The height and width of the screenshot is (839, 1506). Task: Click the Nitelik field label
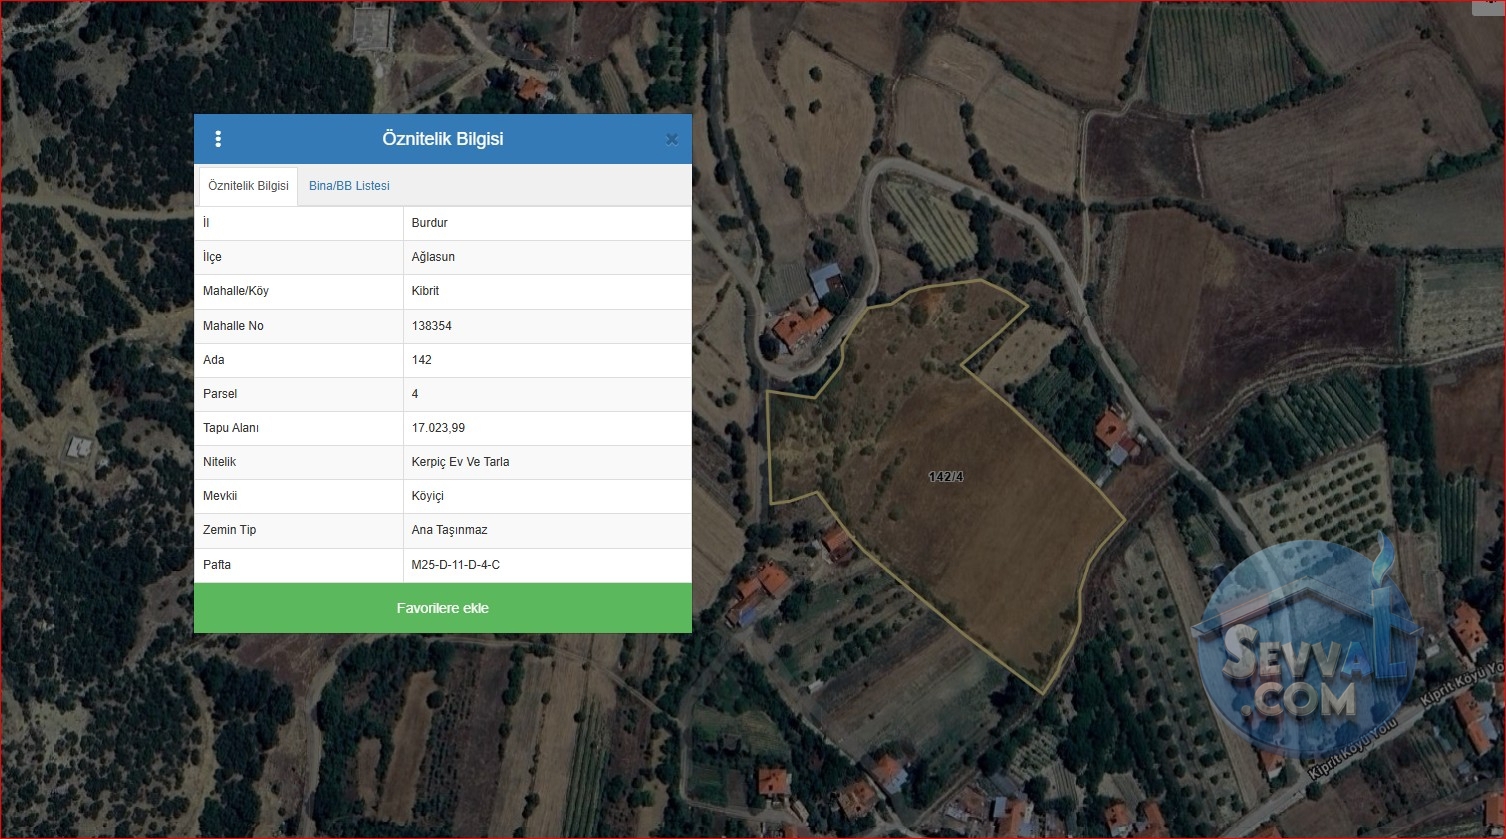tap(220, 462)
